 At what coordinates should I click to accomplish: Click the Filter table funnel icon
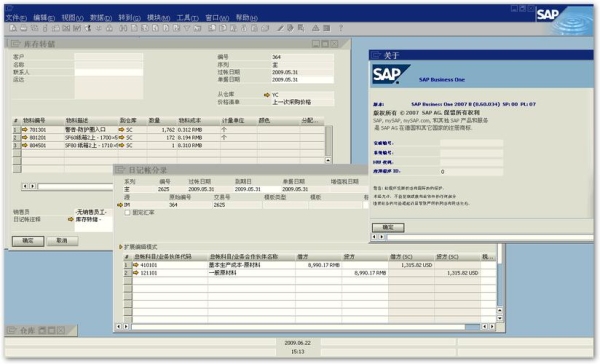pyautogui.click(x=187, y=28)
